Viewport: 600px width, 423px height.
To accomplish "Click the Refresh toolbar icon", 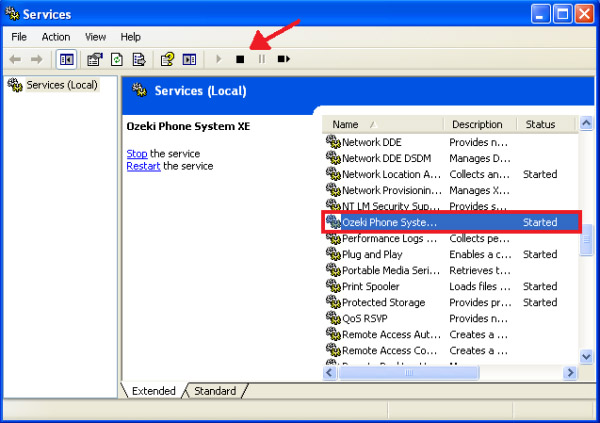I will pos(117,59).
